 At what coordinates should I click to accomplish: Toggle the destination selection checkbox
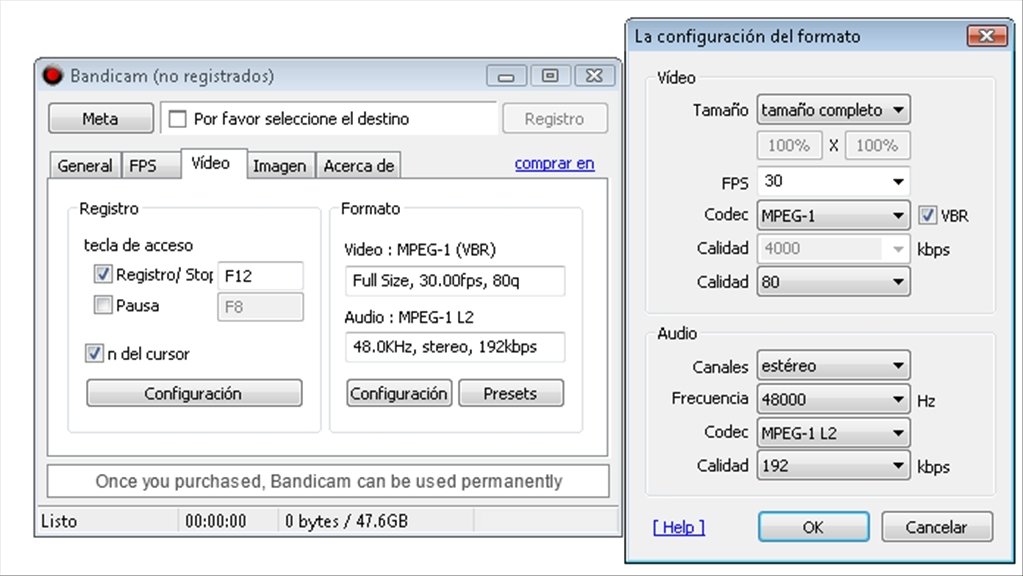pos(177,119)
